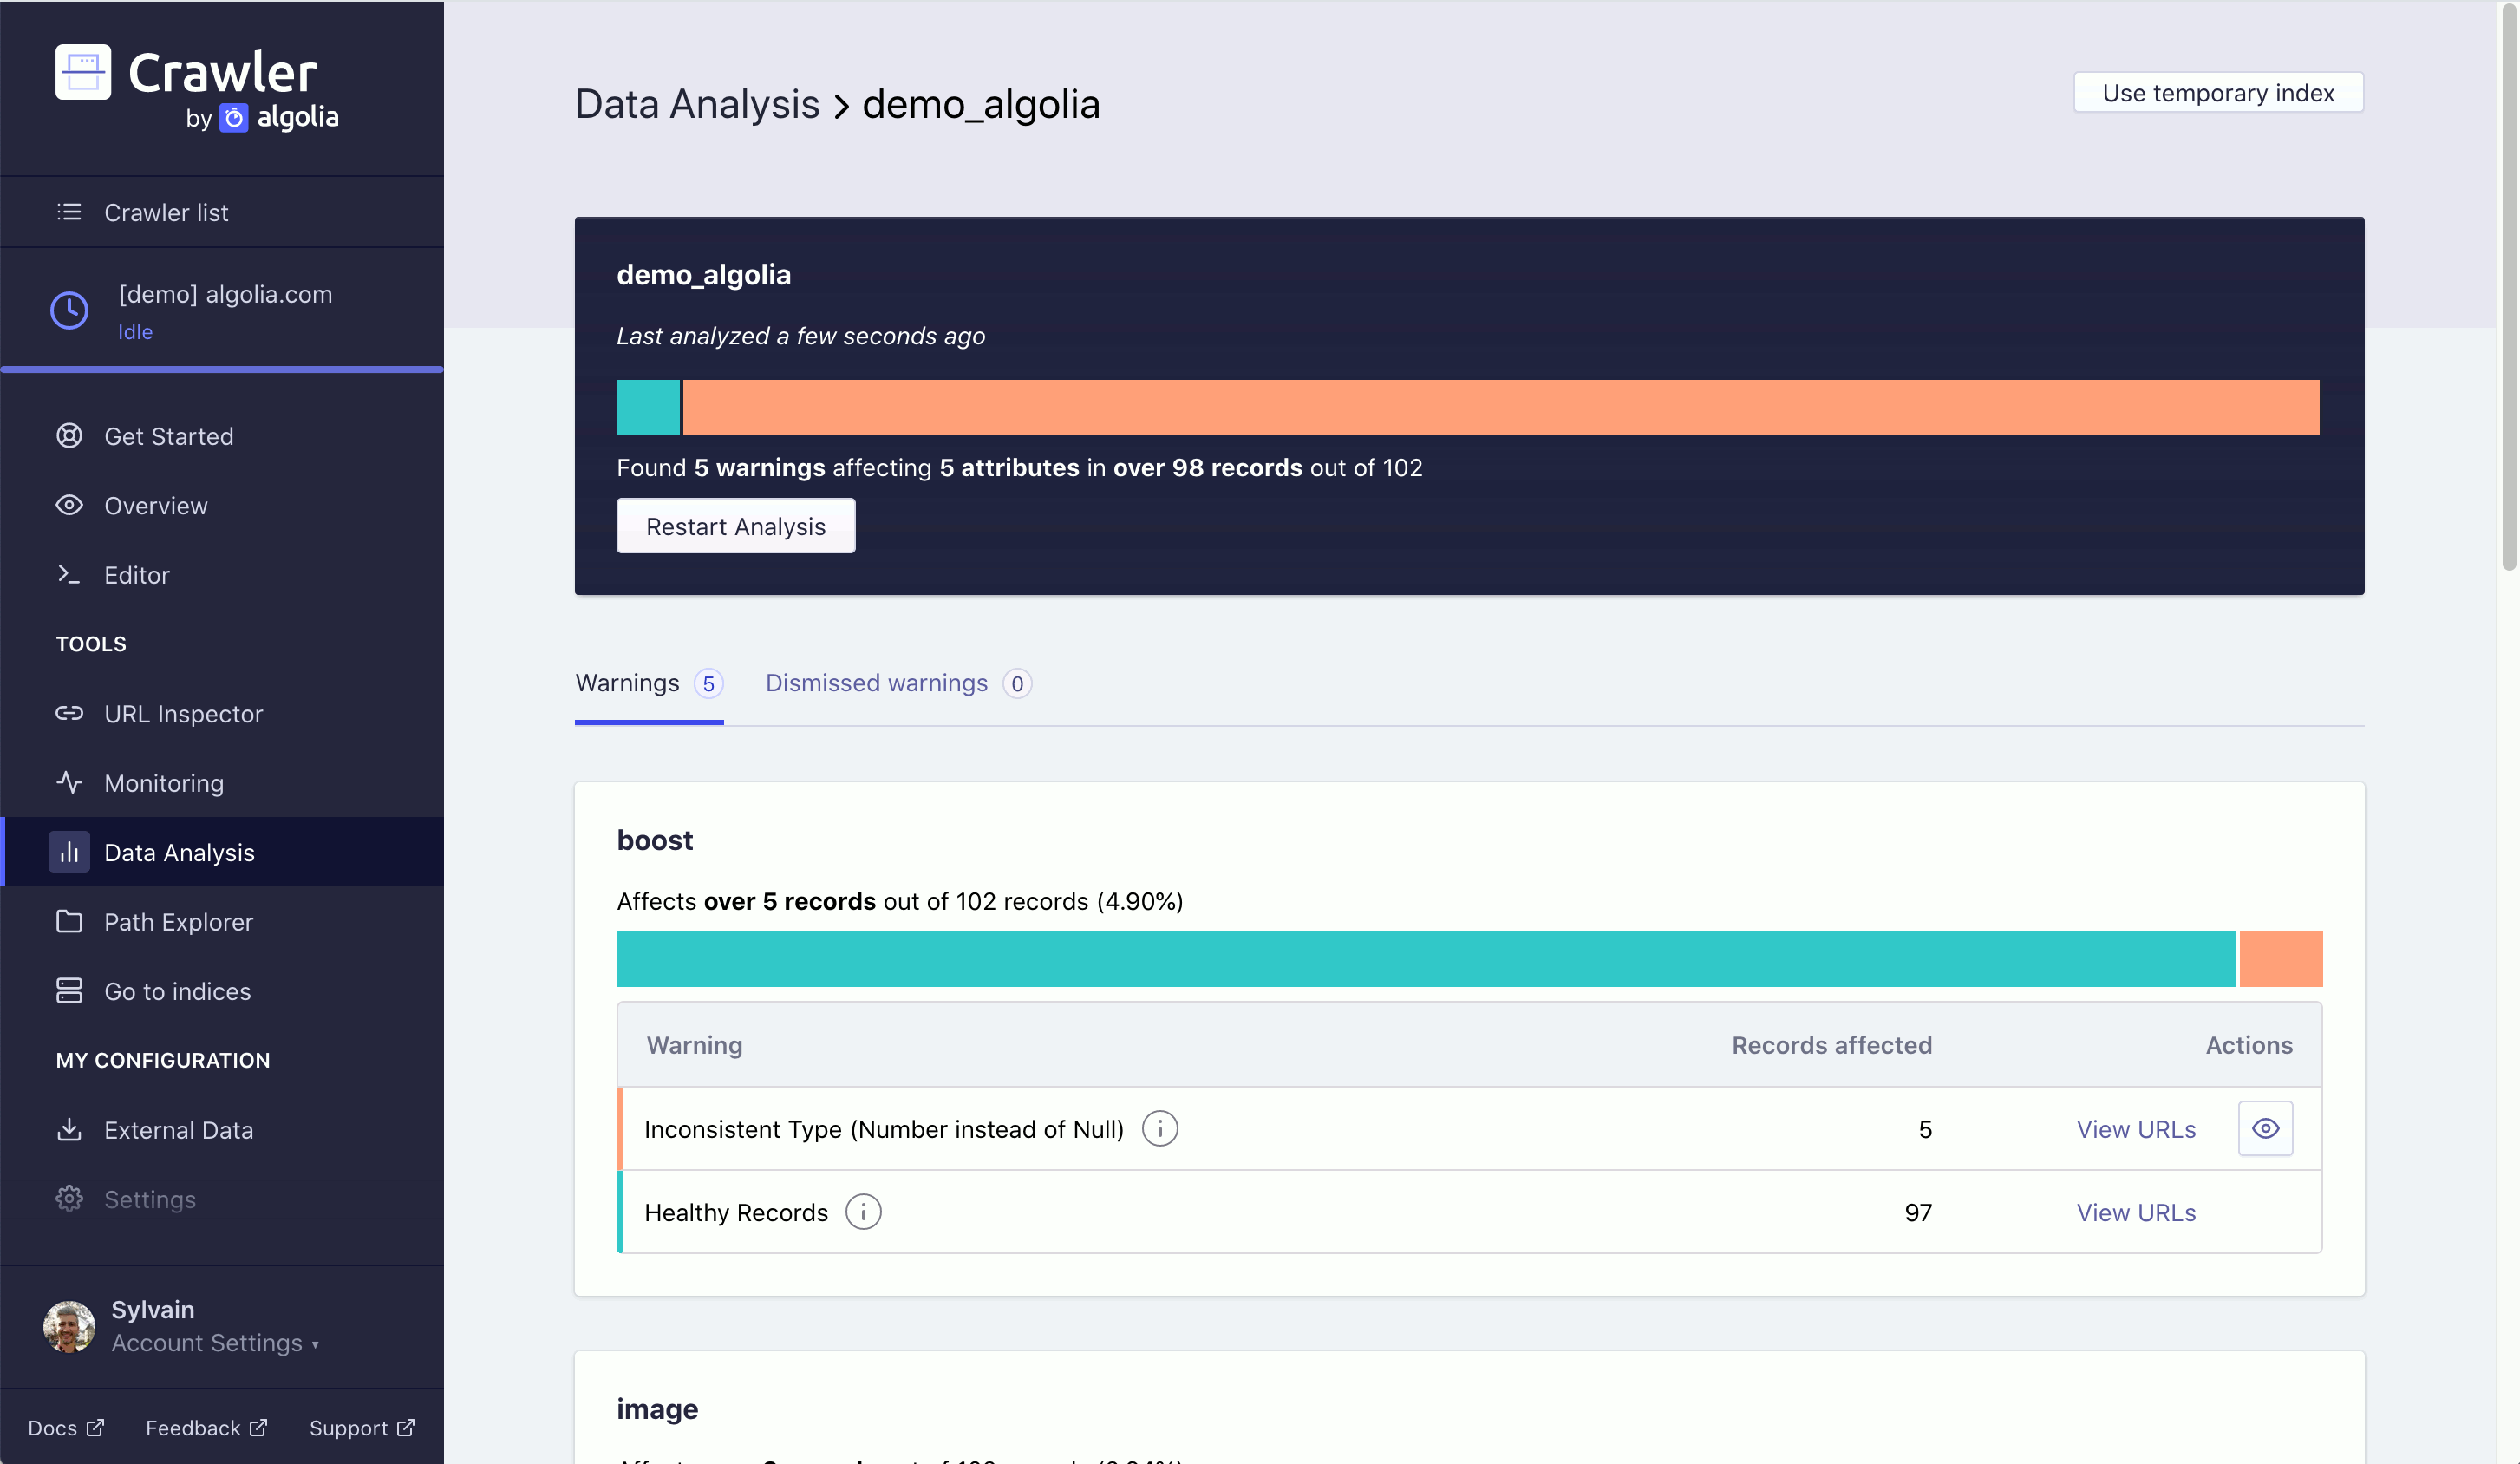Click the Use temporary index button
Viewport: 2520px width, 1464px height.
pos(2218,93)
